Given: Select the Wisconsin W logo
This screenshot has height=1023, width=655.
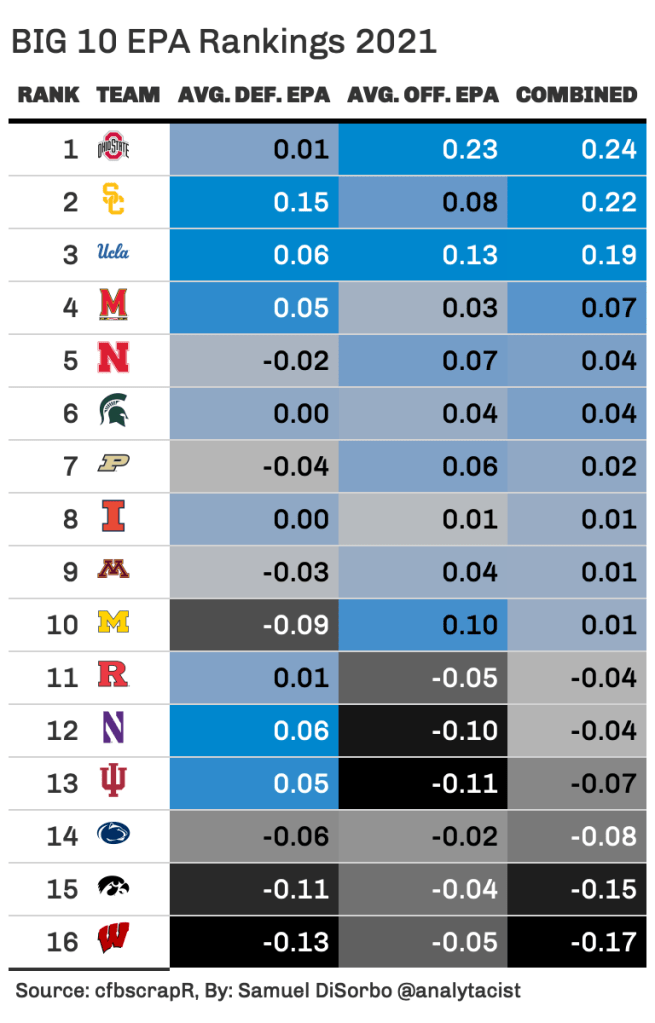Looking at the screenshot, I should [113, 941].
